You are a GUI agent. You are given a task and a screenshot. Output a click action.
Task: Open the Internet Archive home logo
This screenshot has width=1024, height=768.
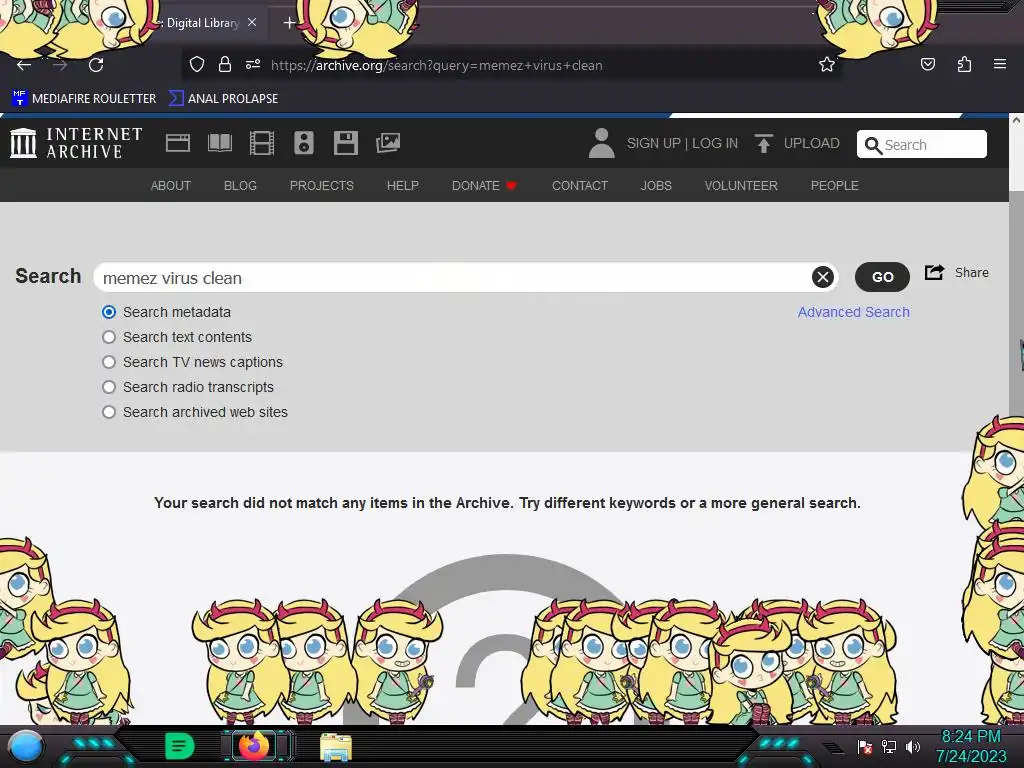click(x=76, y=143)
